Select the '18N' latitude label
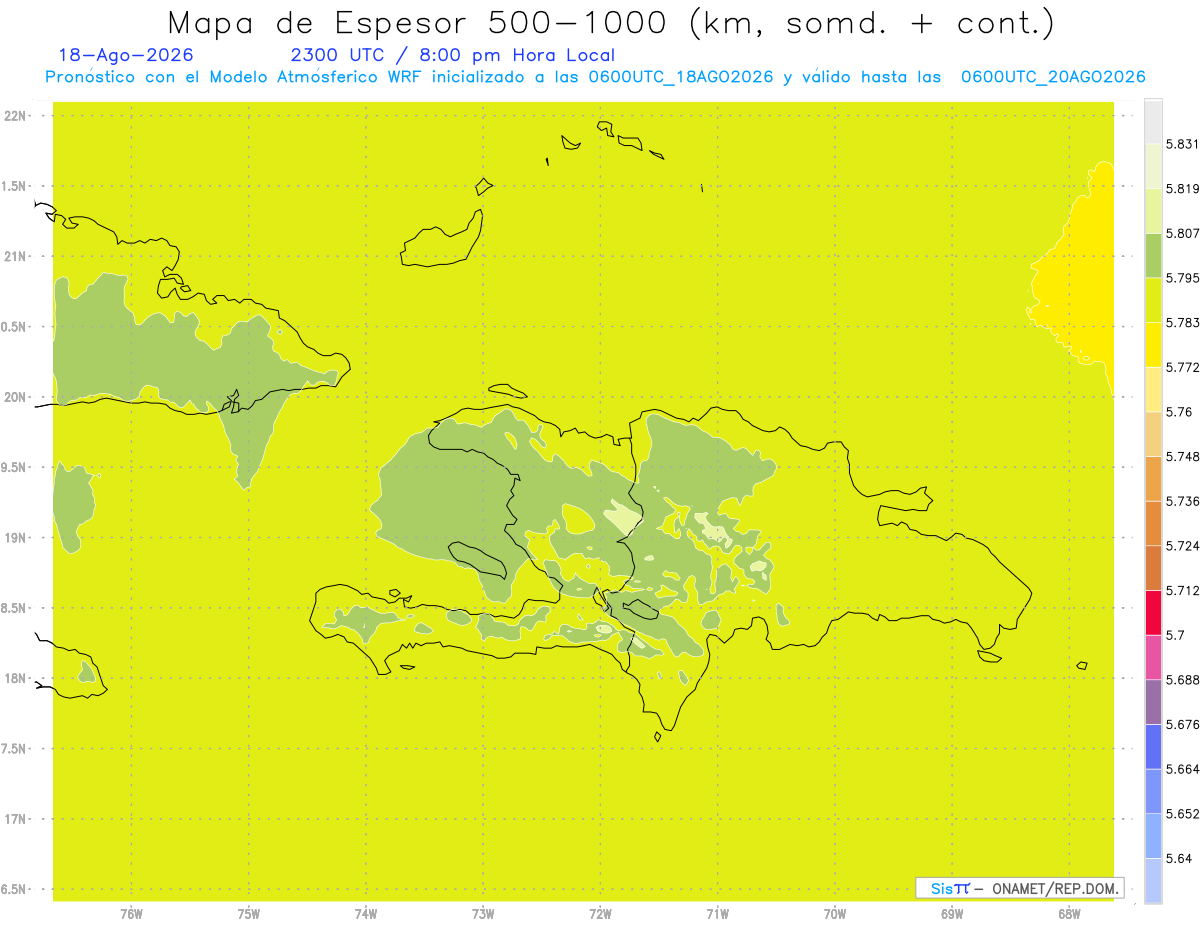Image resolution: width=1200 pixels, height=927 pixels. [15, 678]
